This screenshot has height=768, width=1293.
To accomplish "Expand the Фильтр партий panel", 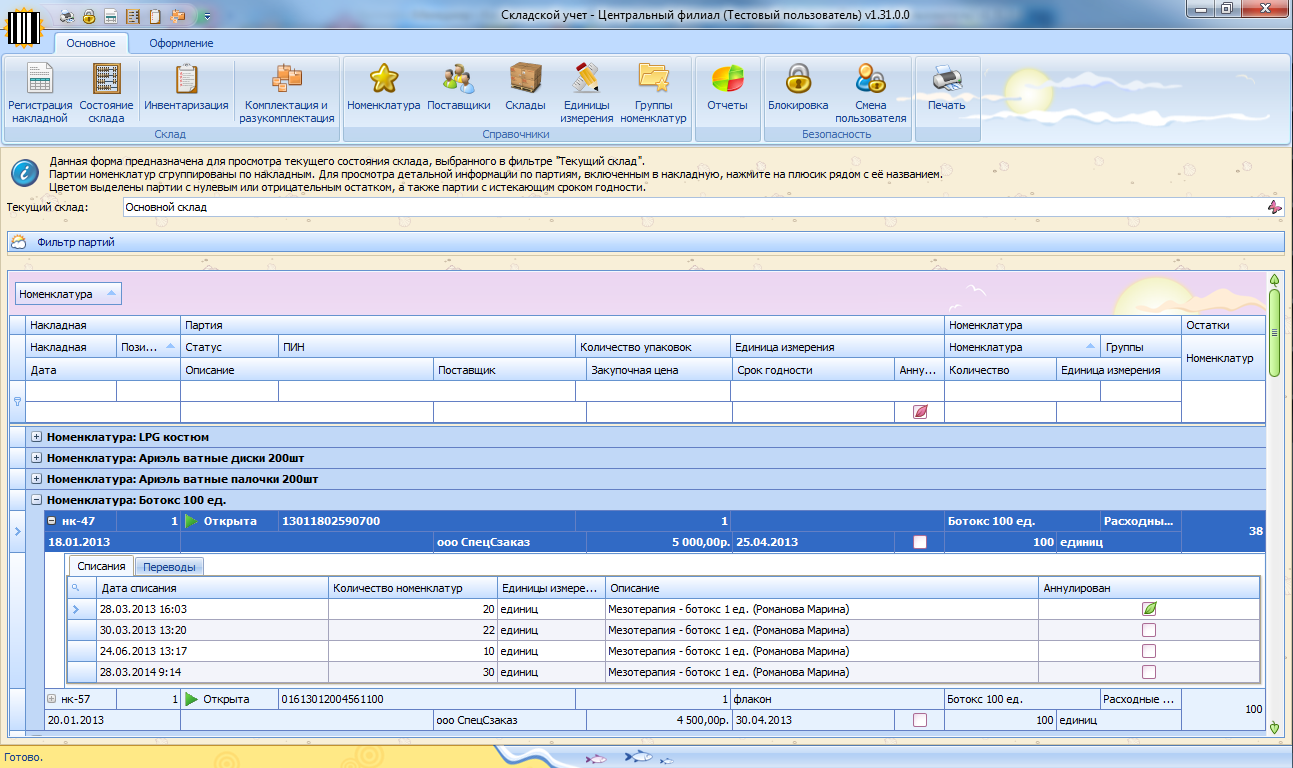I will [x=76, y=242].
